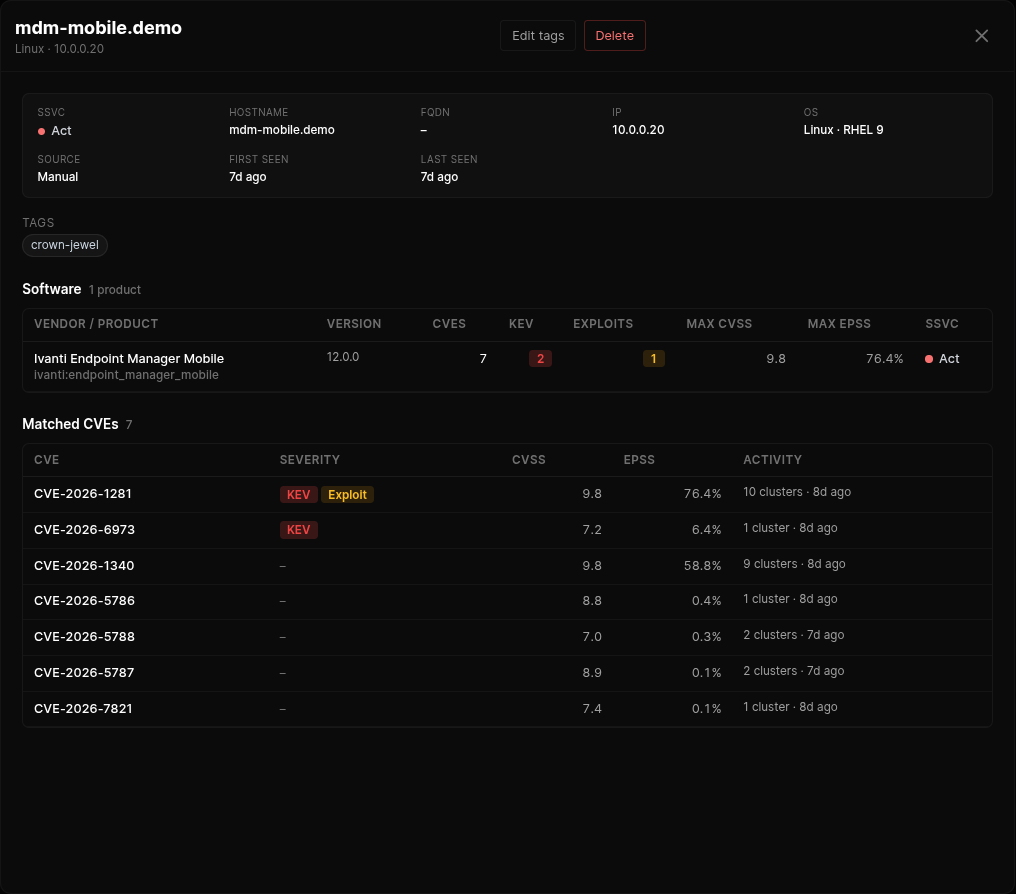Close the mdm-mobile.demo detail panel
The image size is (1016, 894).
pos(981,36)
